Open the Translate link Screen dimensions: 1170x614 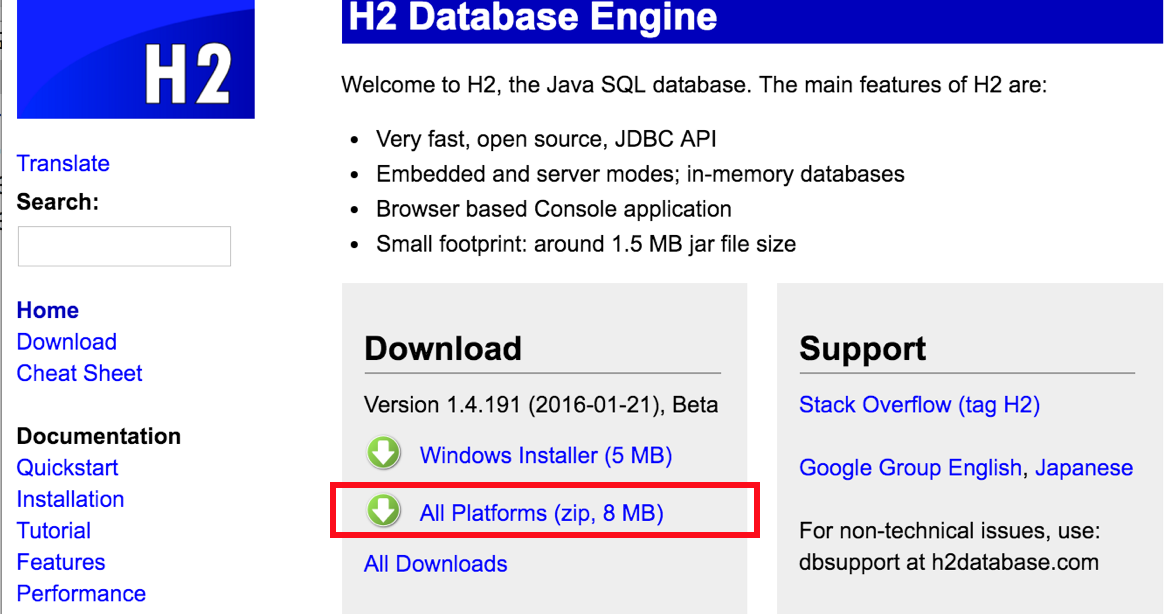point(63,163)
